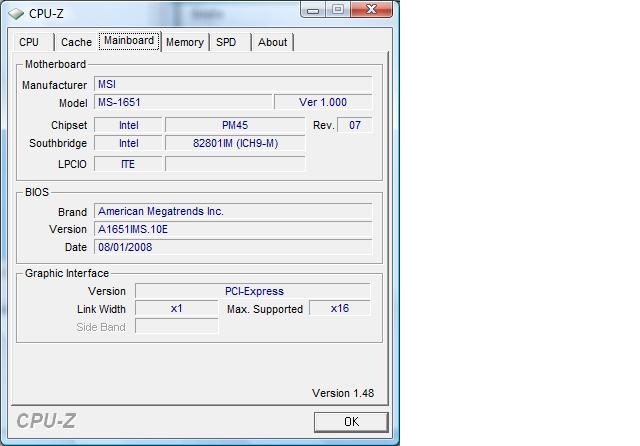Click the Model value MS-1651
This screenshot has height=446, width=640.
[183, 102]
